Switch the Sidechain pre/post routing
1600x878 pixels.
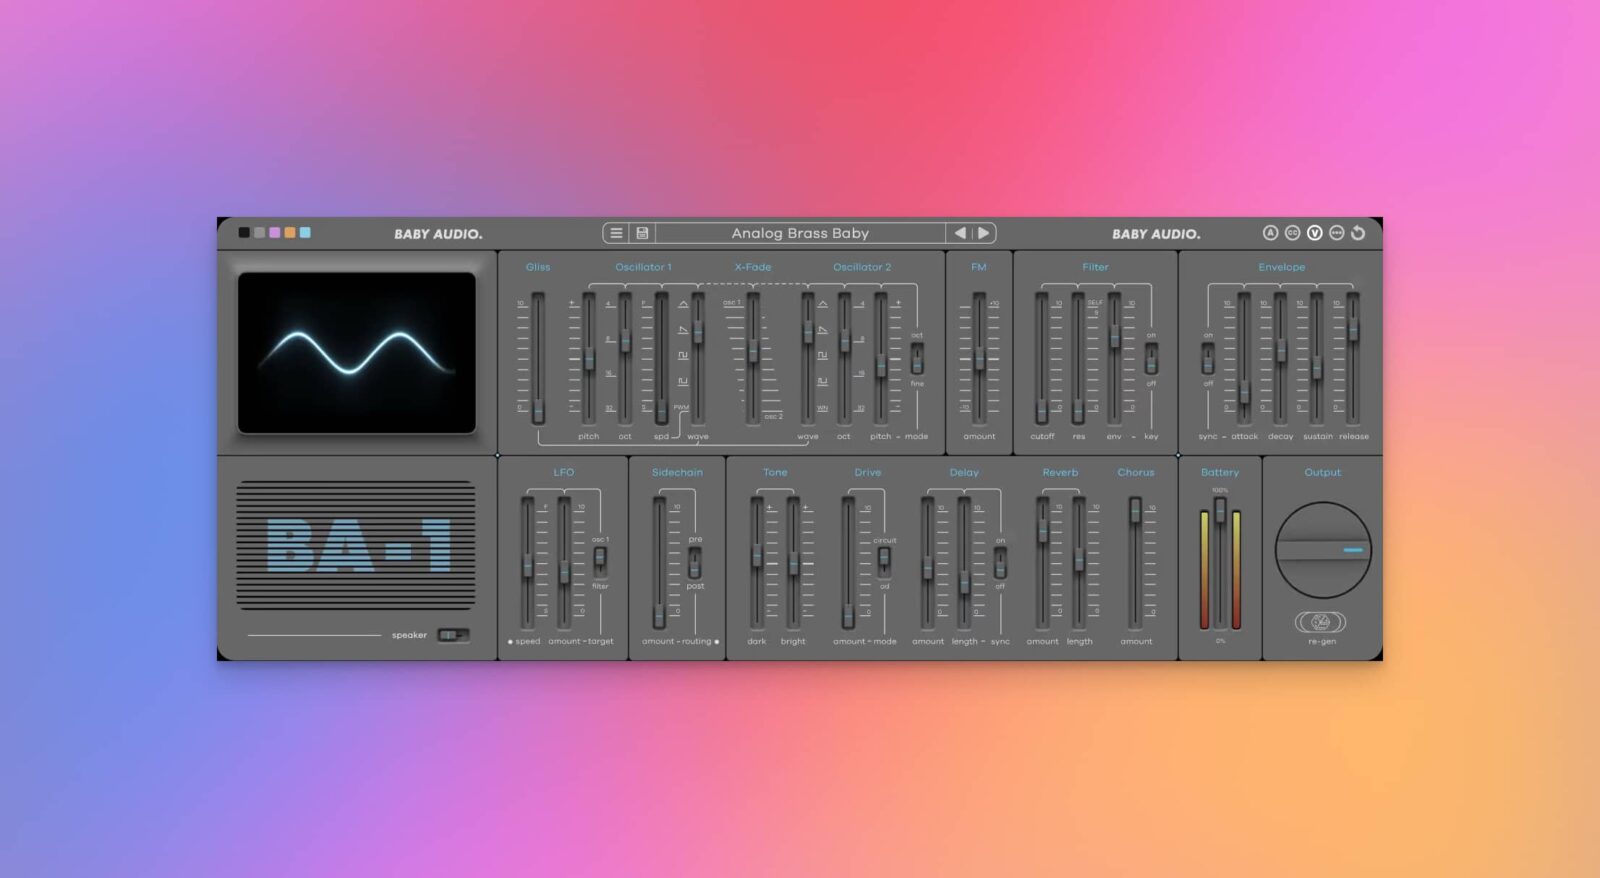point(695,562)
